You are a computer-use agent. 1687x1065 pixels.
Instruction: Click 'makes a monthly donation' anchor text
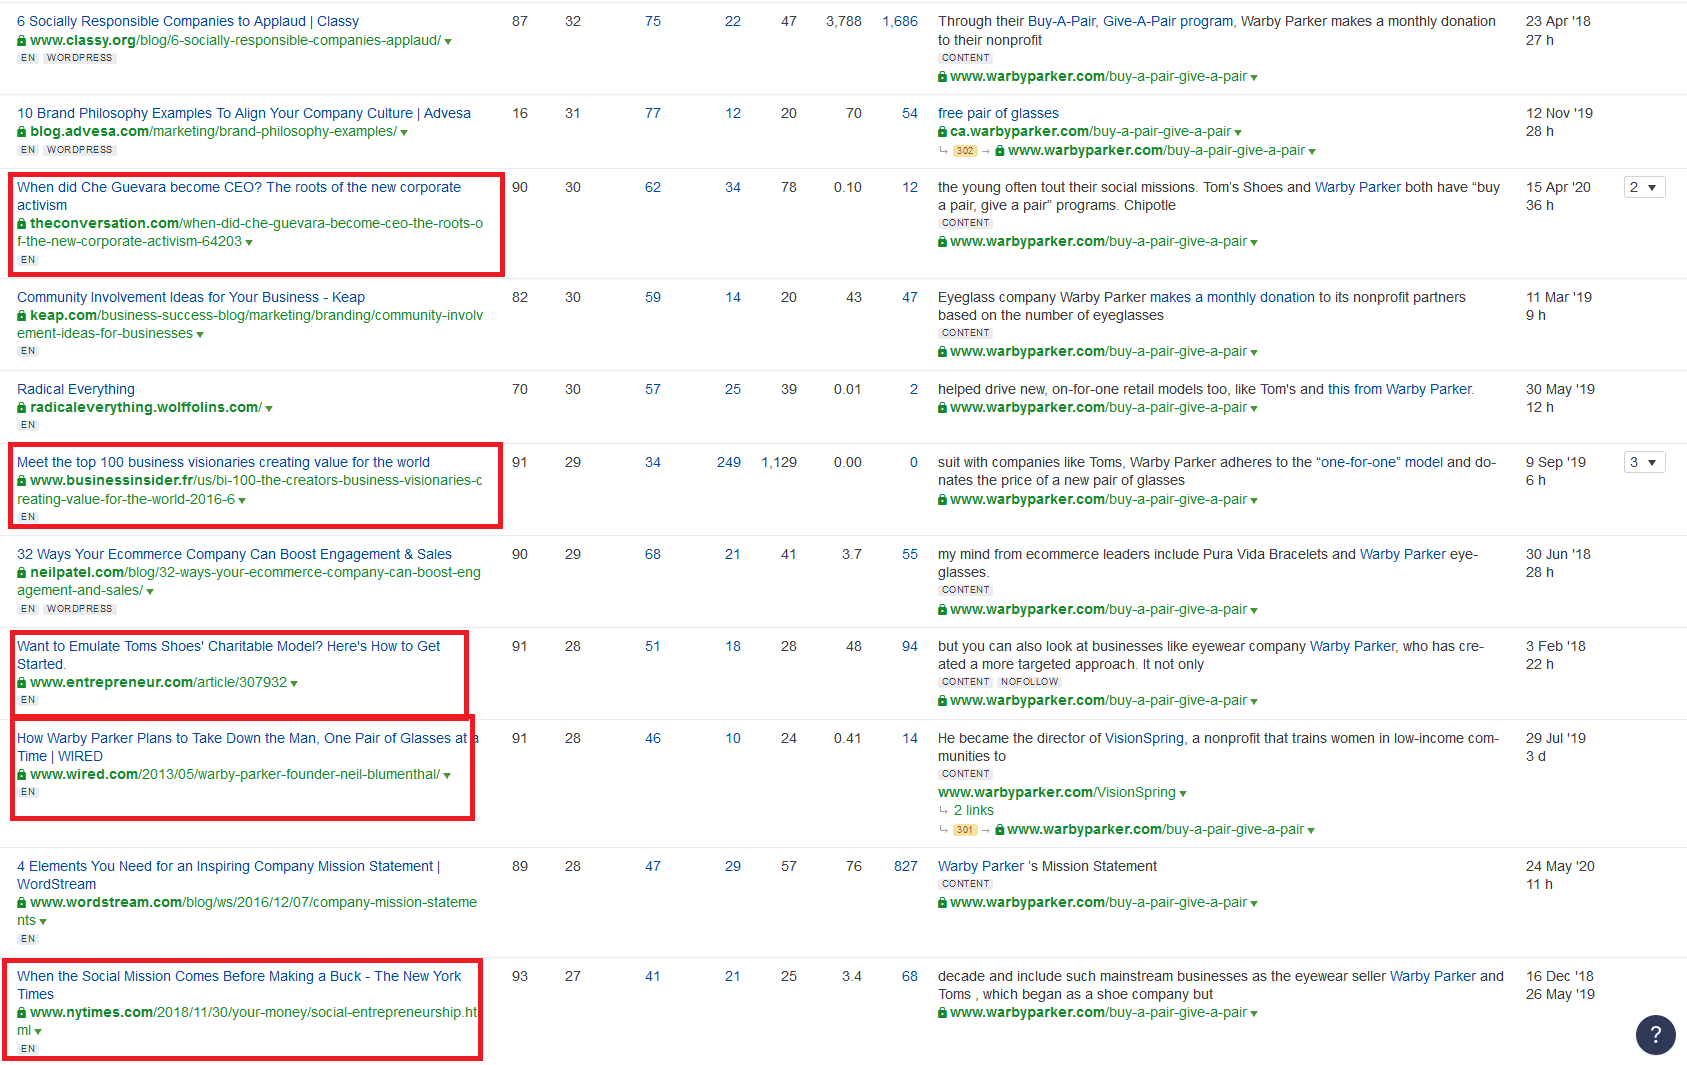[x=1232, y=297]
